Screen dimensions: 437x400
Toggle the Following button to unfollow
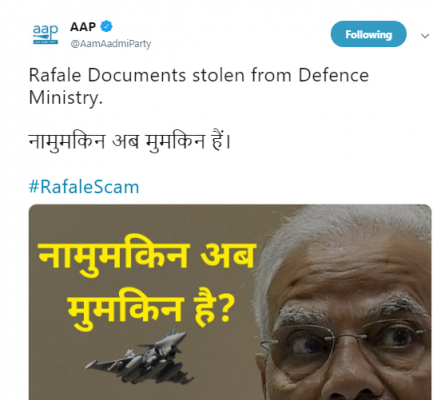click(368, 34)
